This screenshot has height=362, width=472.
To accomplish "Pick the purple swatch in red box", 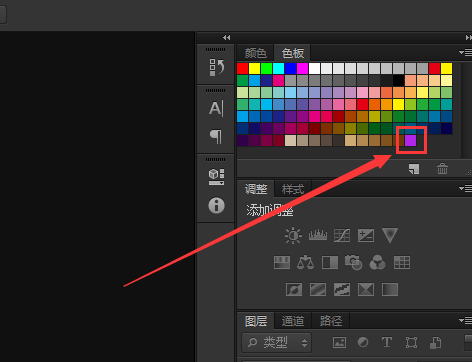I will click(411, 140).
